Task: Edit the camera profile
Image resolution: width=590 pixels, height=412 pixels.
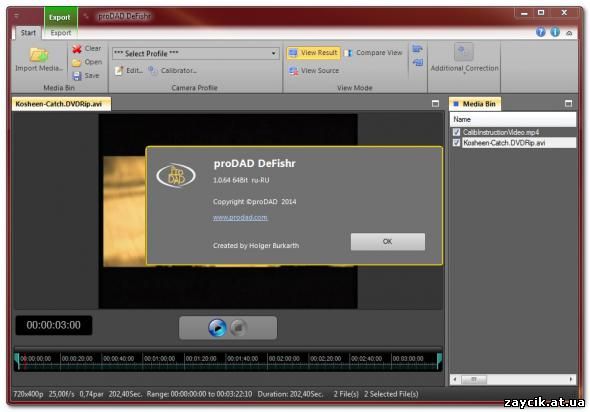Action: pos(129,70)
